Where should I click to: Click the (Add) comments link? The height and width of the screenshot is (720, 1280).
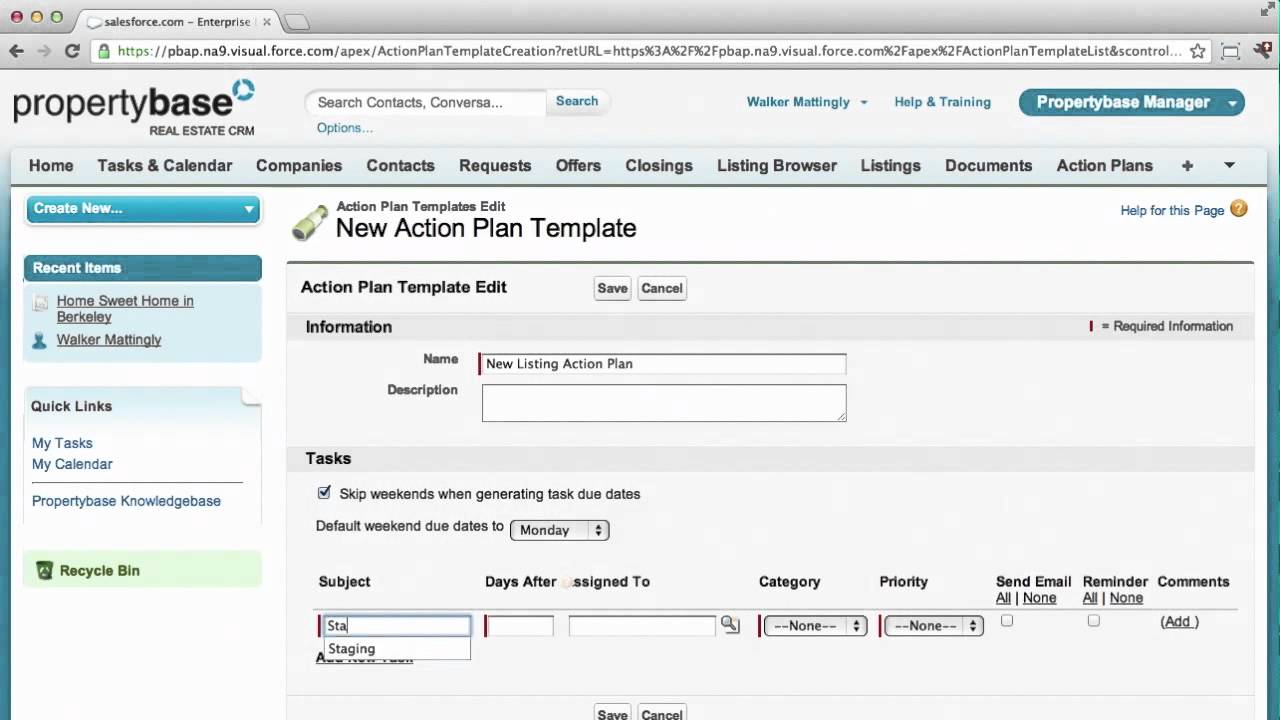[1179, 622]
